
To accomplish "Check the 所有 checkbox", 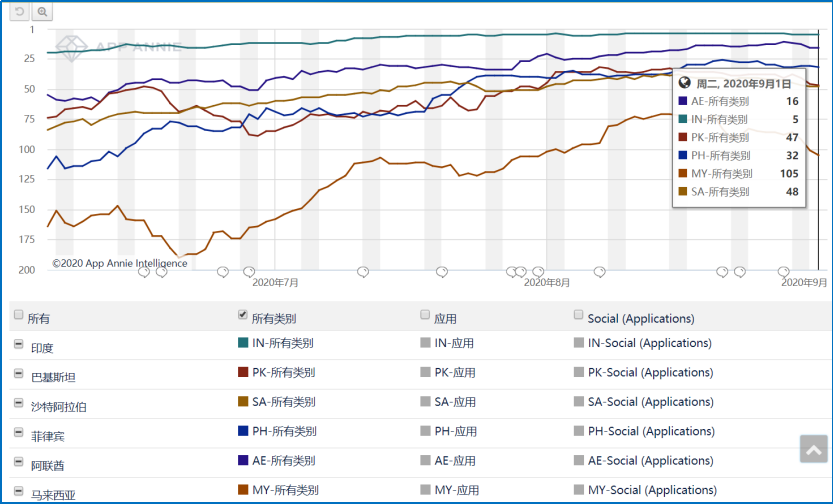I will click(19, 315).
